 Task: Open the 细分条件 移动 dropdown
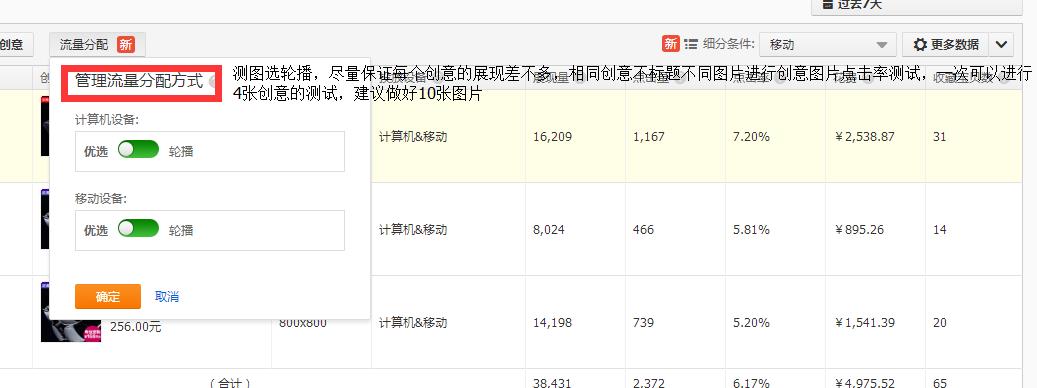pyautogui.click(x=828, y=45)
